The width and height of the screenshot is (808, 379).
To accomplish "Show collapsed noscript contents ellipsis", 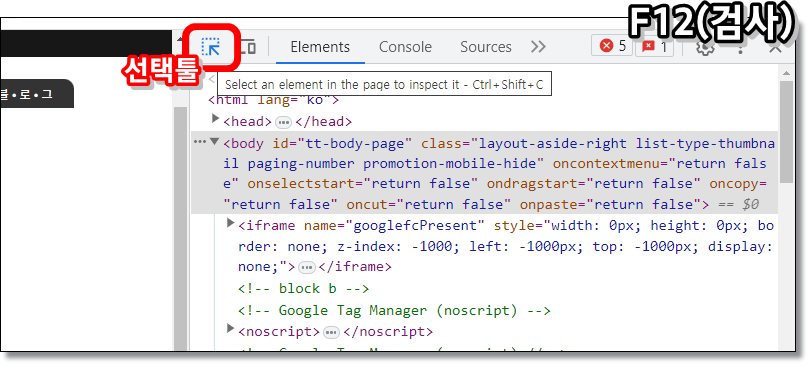I will [331, 332].
